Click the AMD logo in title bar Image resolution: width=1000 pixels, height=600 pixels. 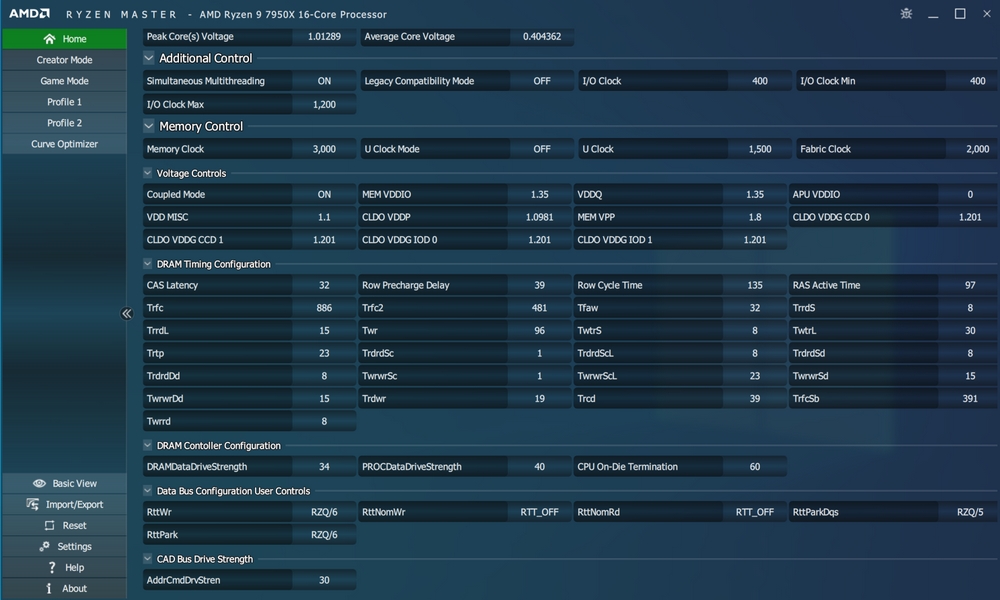[29, 13]
